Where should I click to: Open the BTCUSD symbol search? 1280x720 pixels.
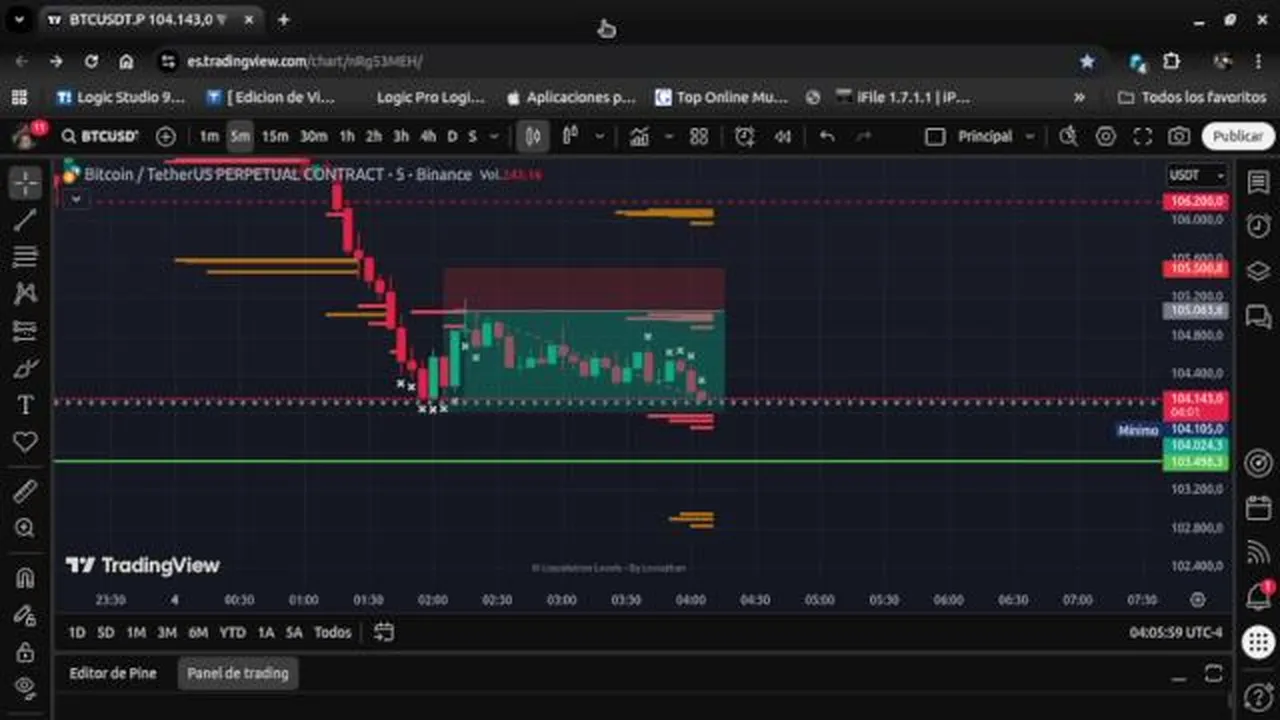(99, 136)
